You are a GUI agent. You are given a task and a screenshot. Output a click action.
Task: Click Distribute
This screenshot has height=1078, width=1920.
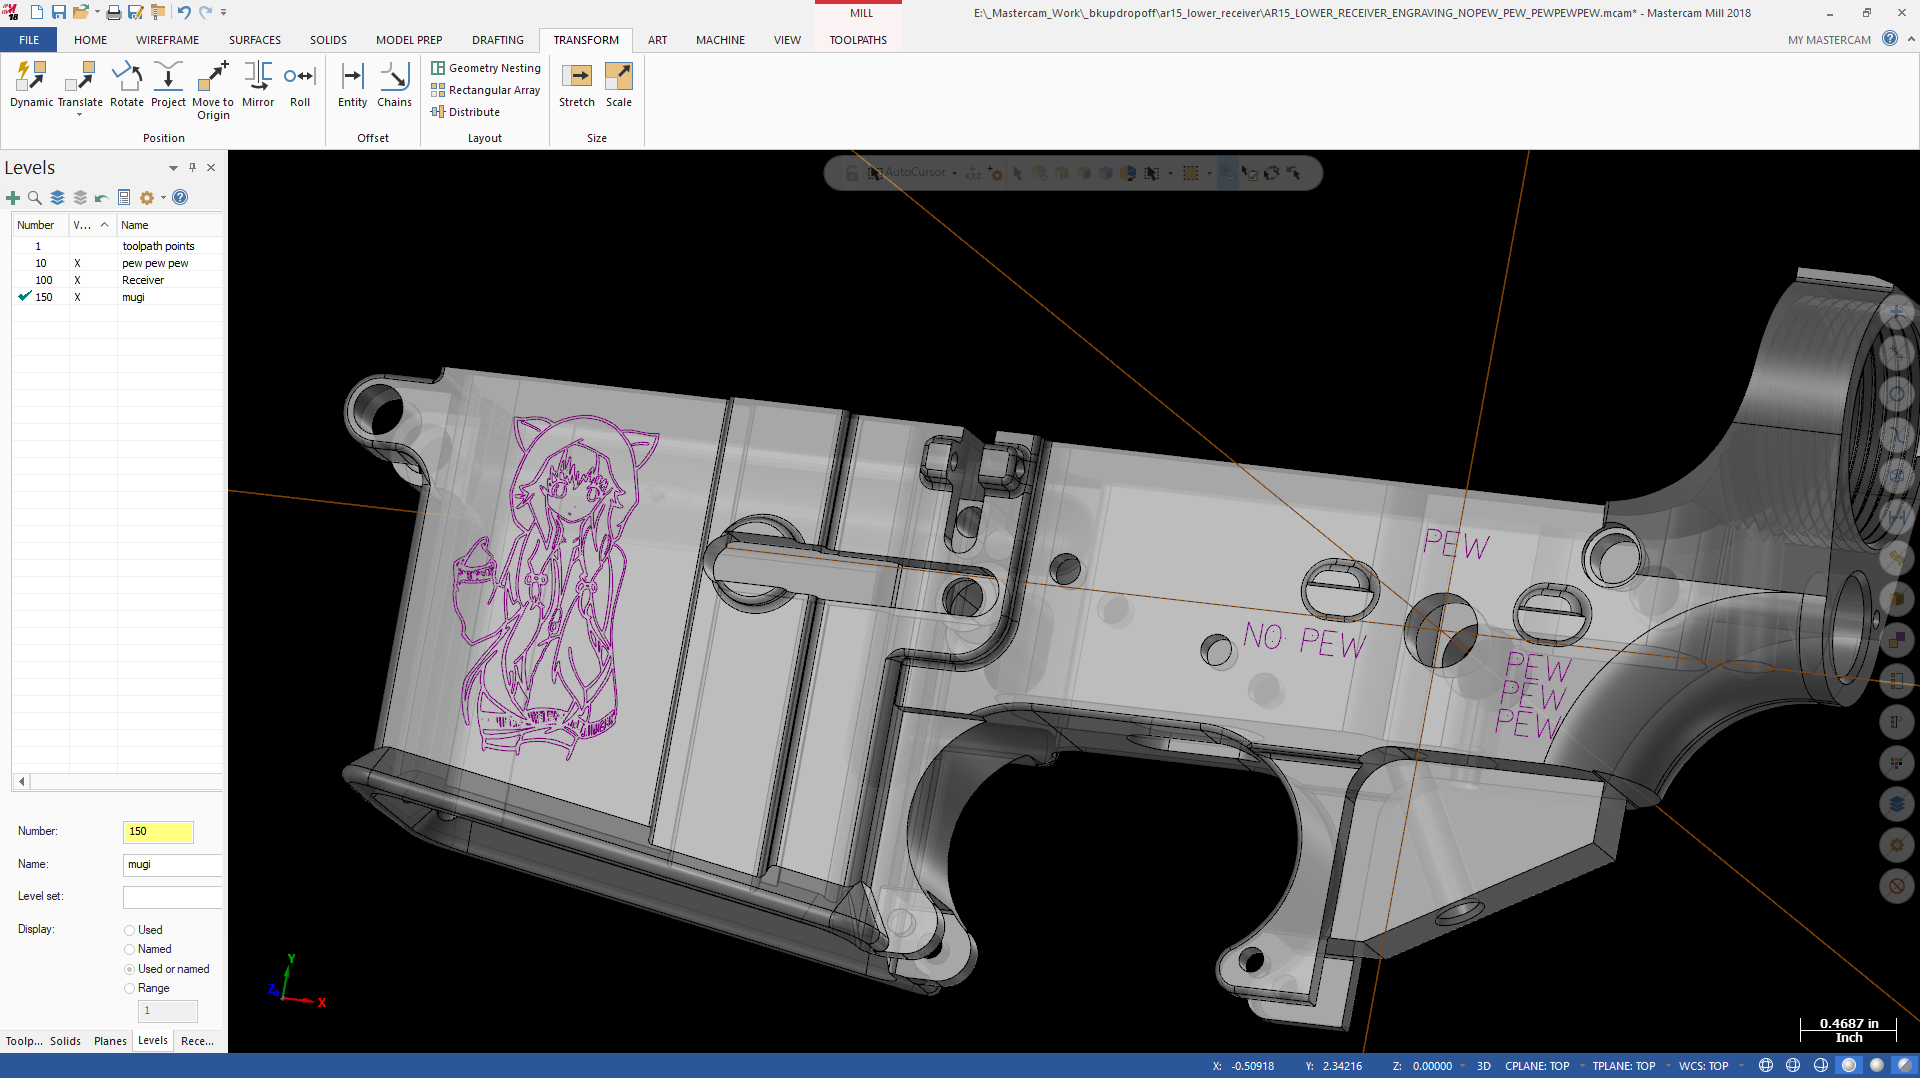tap(466, 112)
